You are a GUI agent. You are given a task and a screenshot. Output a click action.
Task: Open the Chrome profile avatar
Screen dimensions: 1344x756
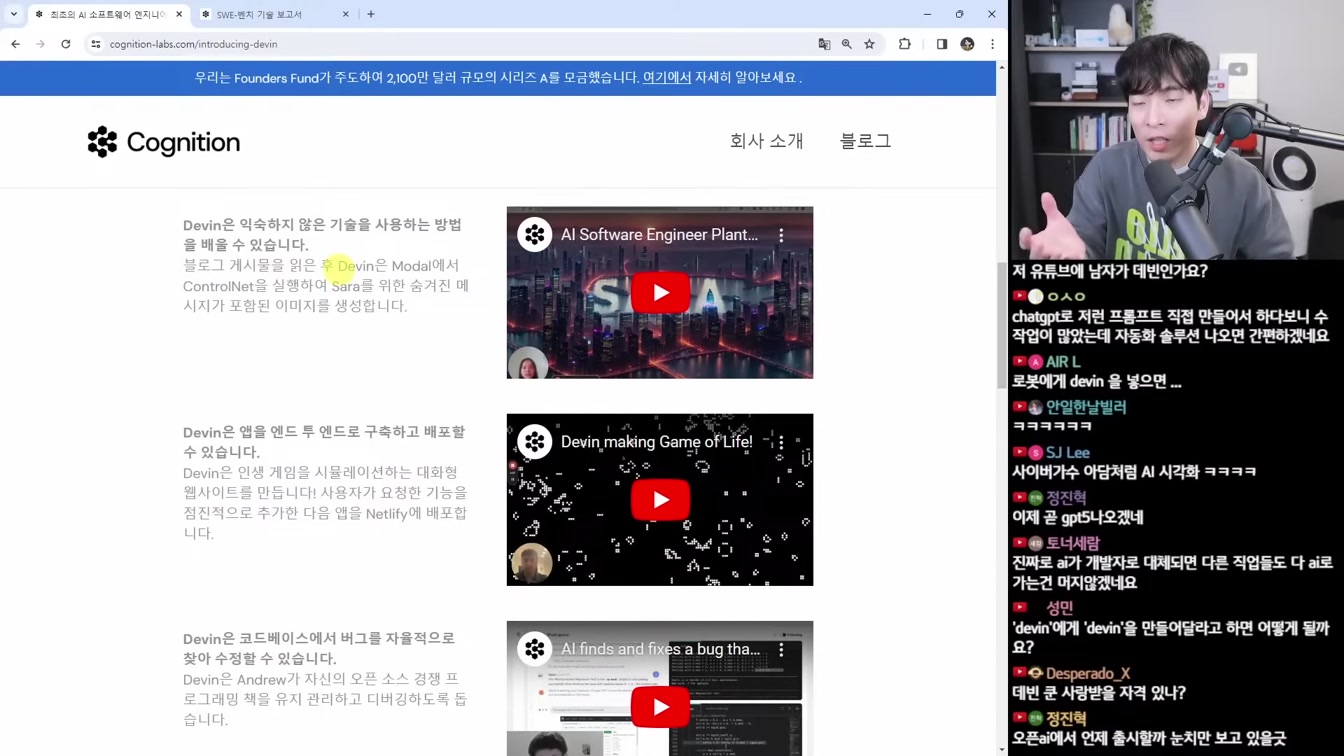click(x=967, y=44)
